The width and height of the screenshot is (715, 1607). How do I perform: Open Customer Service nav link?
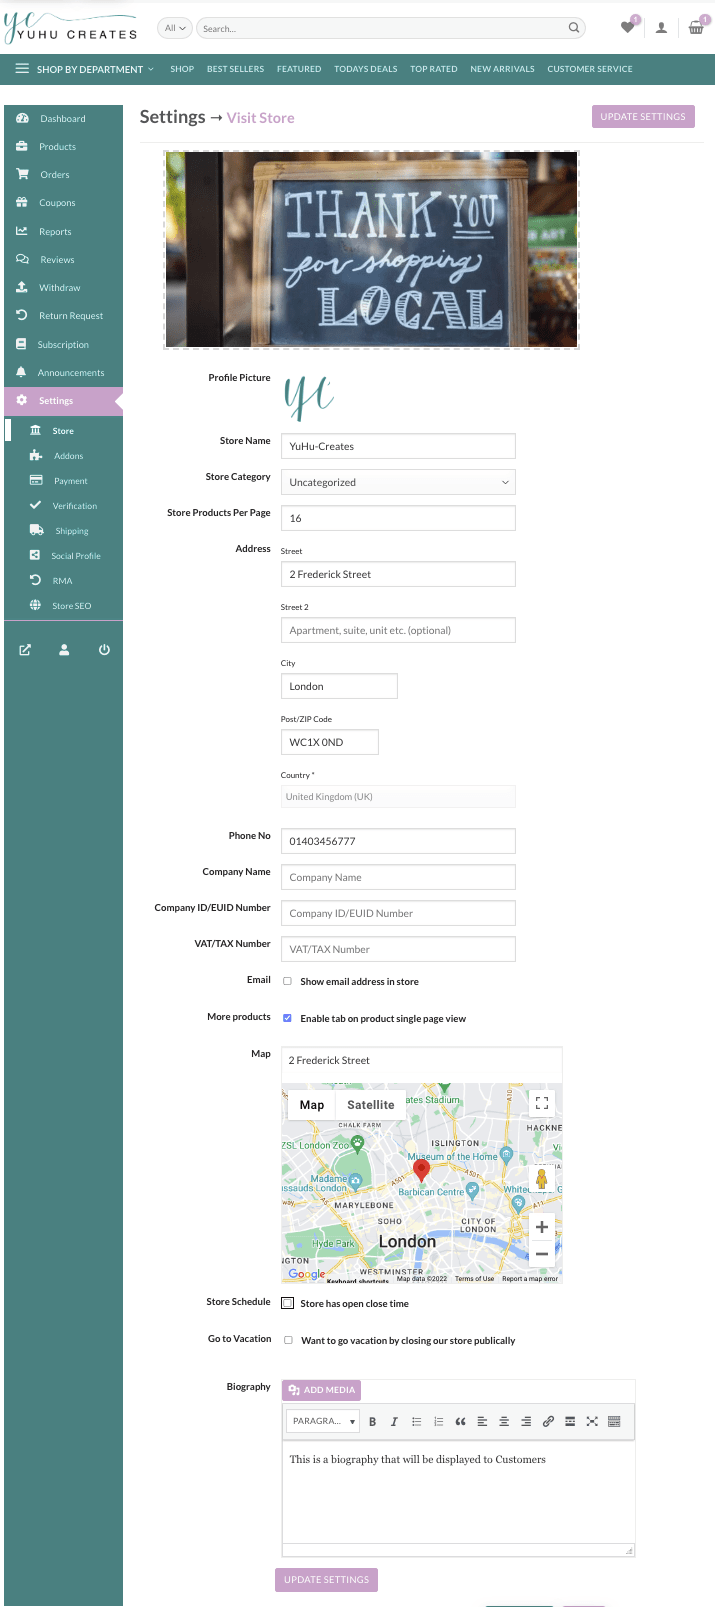pos(590,69)
